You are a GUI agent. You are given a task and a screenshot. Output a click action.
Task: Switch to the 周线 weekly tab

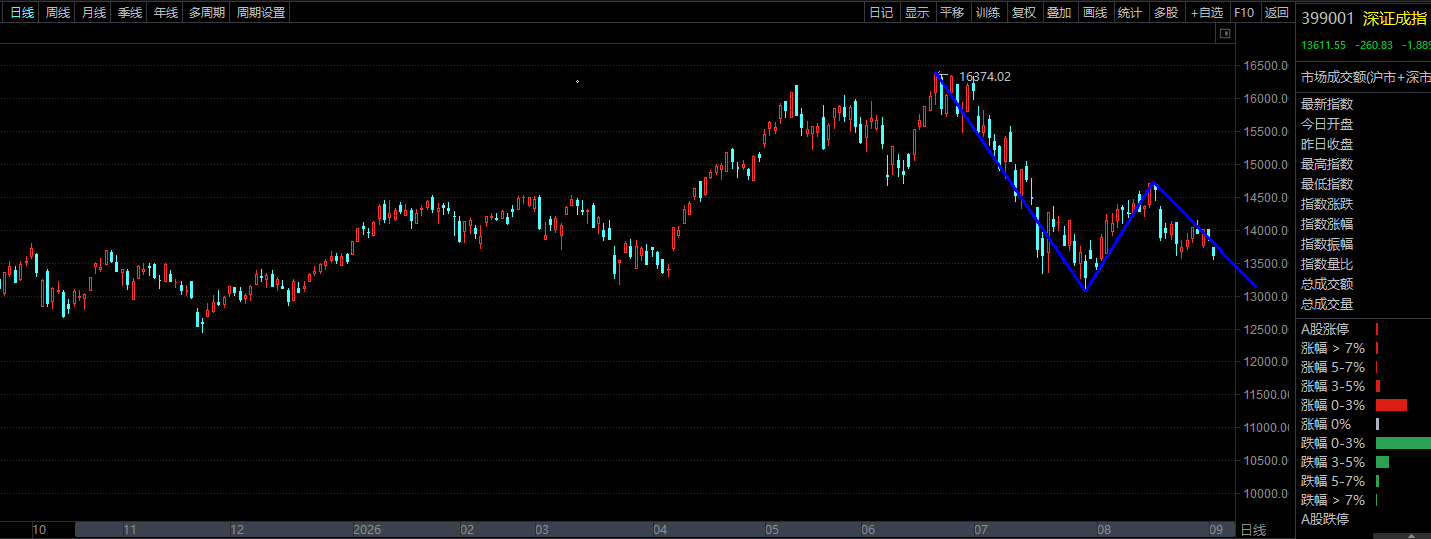(58, 13)
